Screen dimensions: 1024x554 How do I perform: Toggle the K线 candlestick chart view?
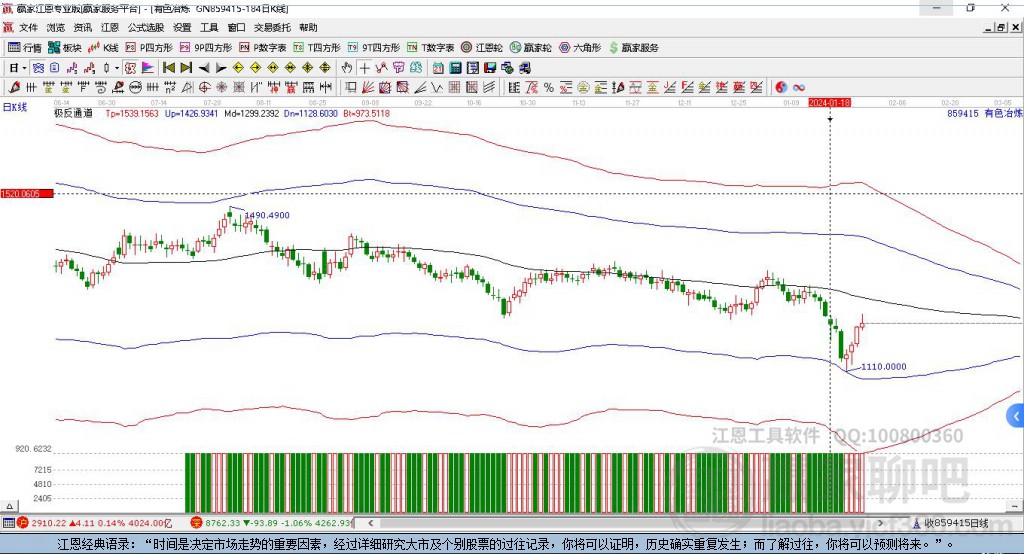click(x=104, y=48)
